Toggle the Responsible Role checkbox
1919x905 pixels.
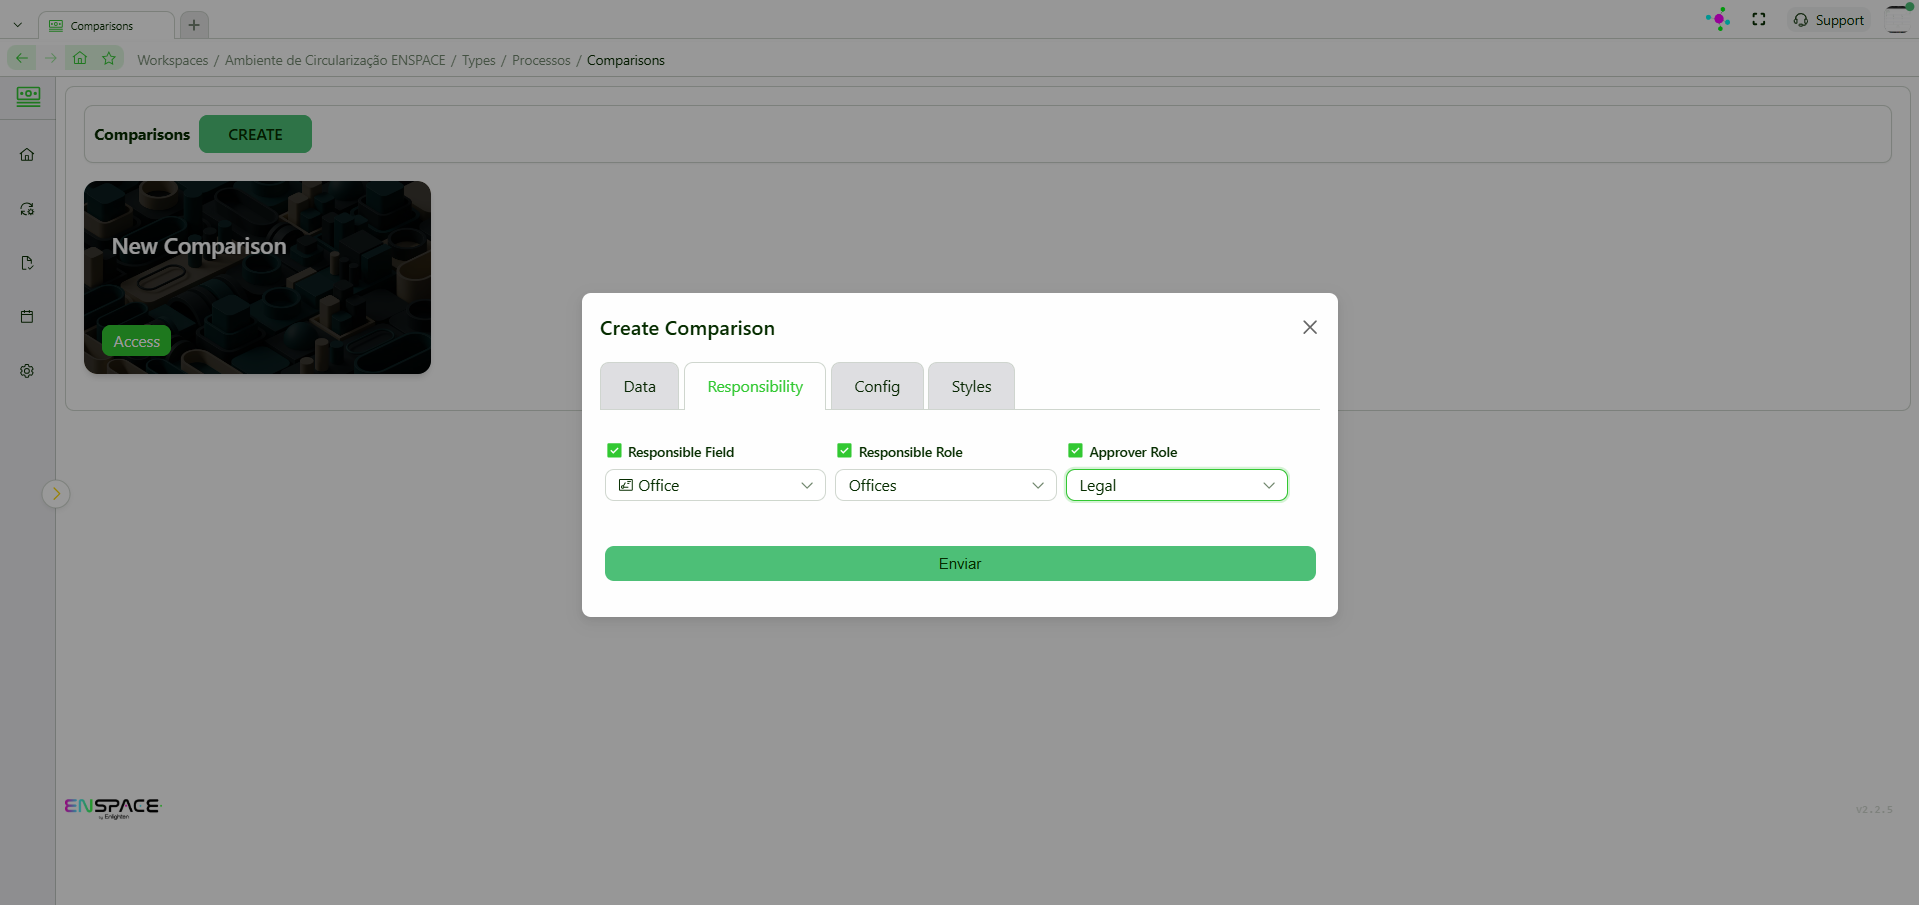[845, 451]
